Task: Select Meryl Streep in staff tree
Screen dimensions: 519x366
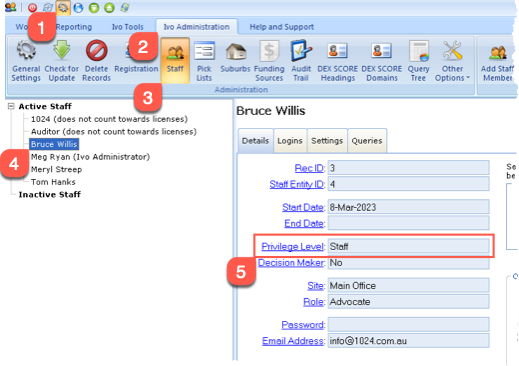Action: 56,169
